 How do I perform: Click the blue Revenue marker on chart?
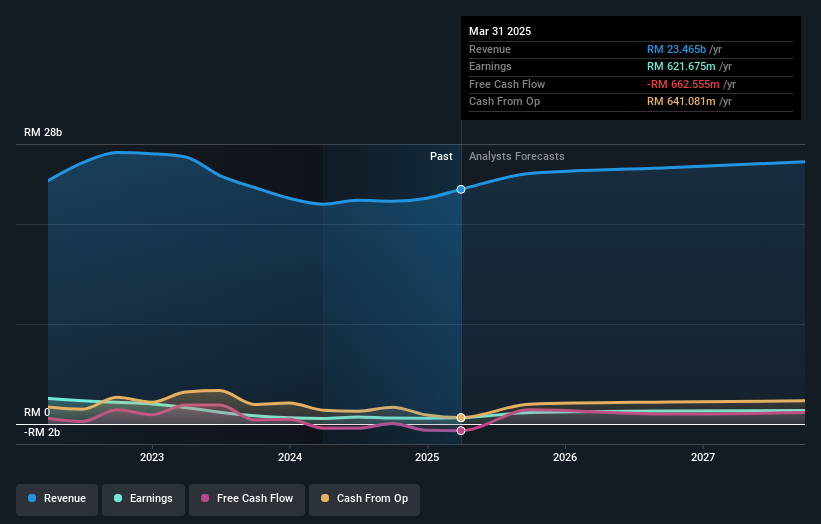461,189
